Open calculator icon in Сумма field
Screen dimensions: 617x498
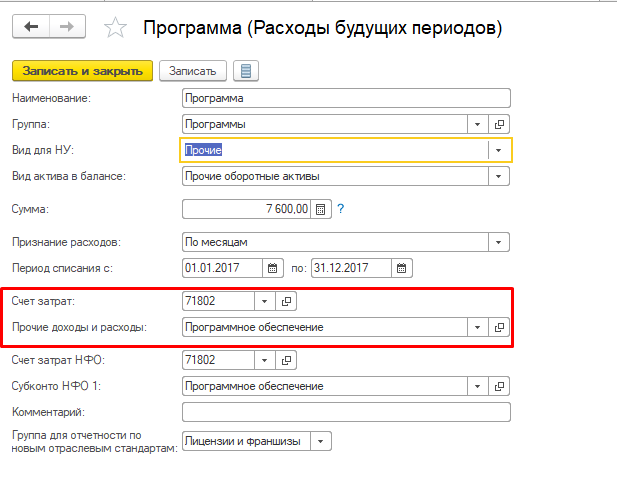pyautogui.click(x=320, y=209)
